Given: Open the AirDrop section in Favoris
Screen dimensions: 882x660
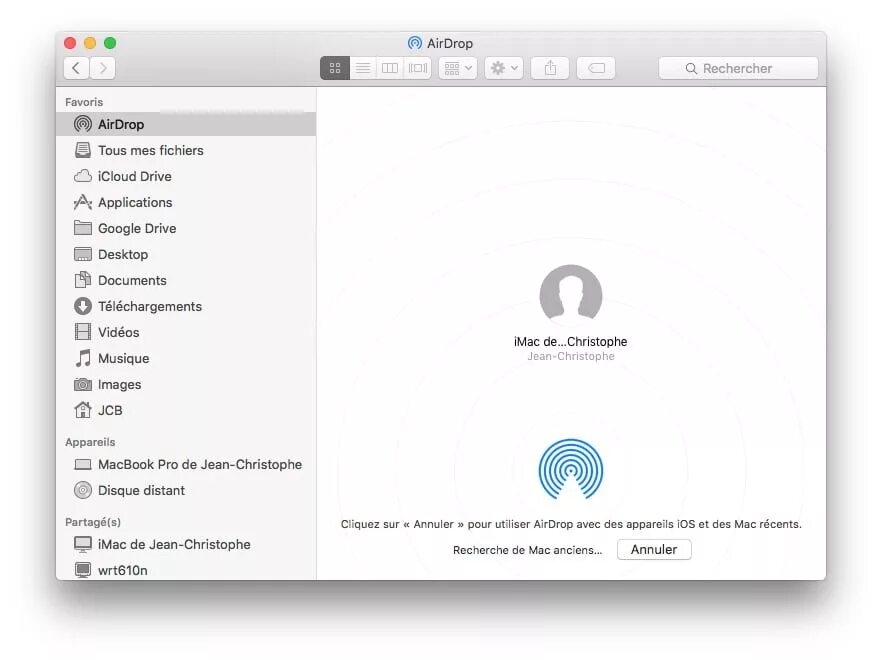Looking at the screenshot, I should pos(119,124).
